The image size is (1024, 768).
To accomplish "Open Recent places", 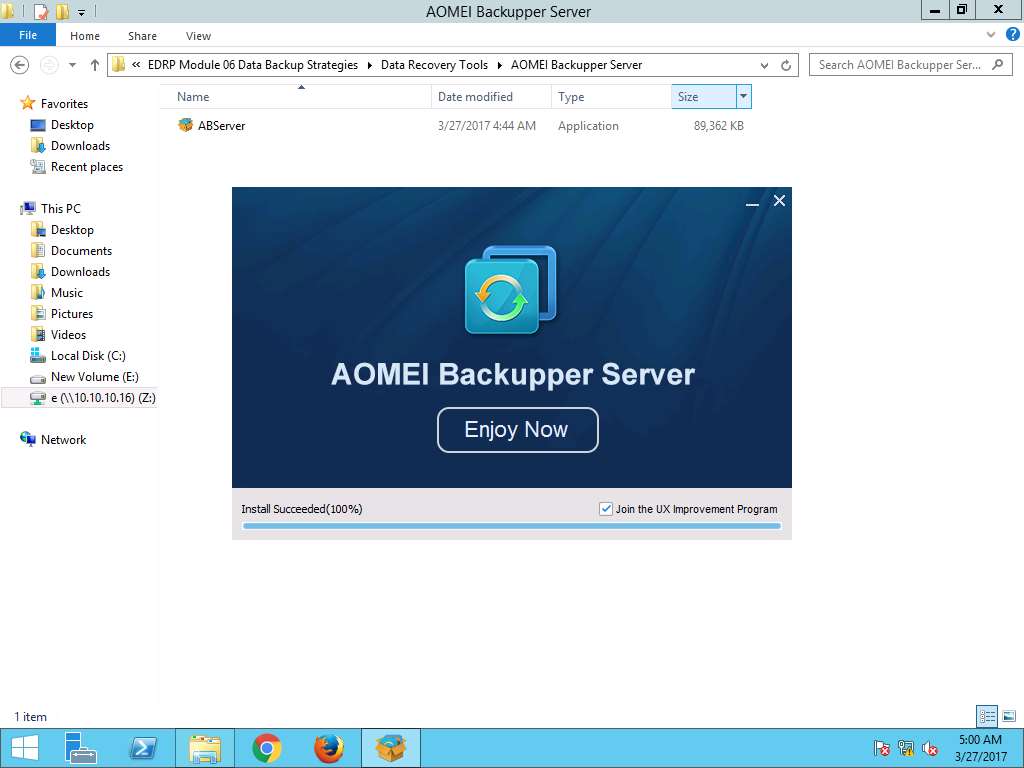I will tap(86, 167).
